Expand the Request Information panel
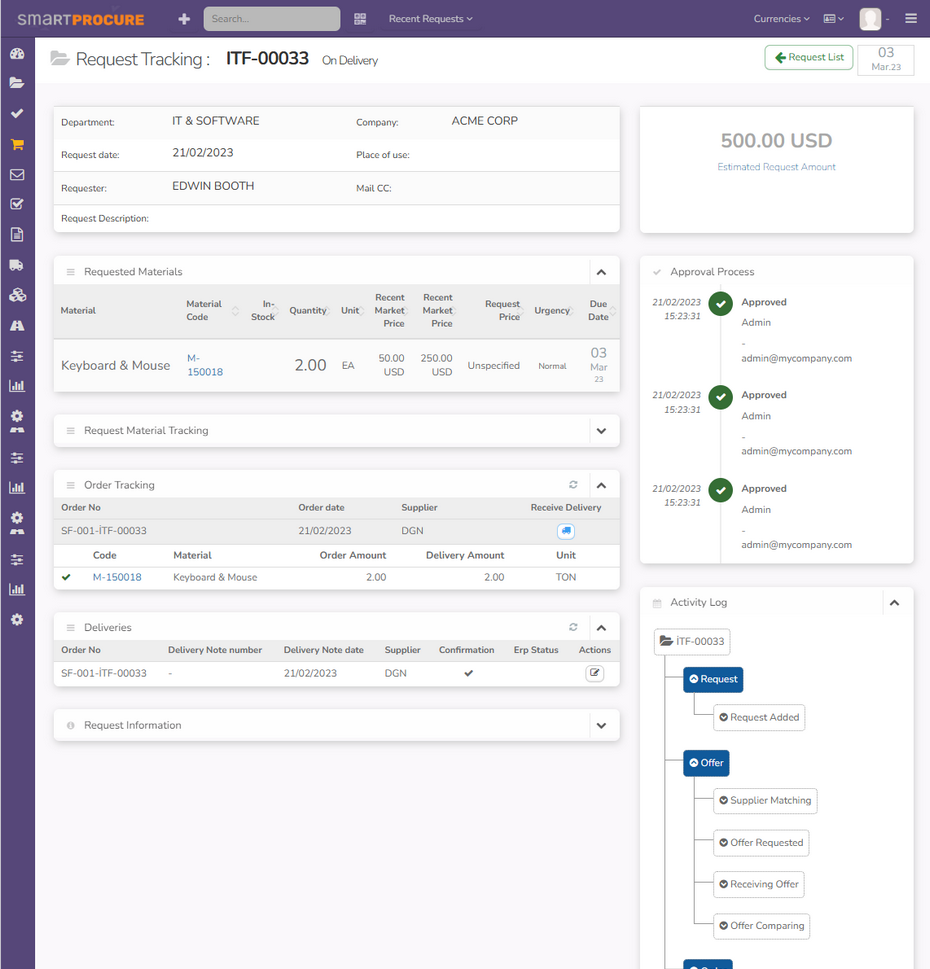 click(x=601, y=726)
